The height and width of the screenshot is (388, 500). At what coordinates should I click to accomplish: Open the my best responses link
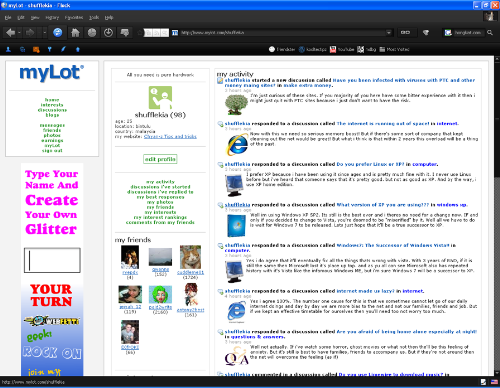point(160,197)
